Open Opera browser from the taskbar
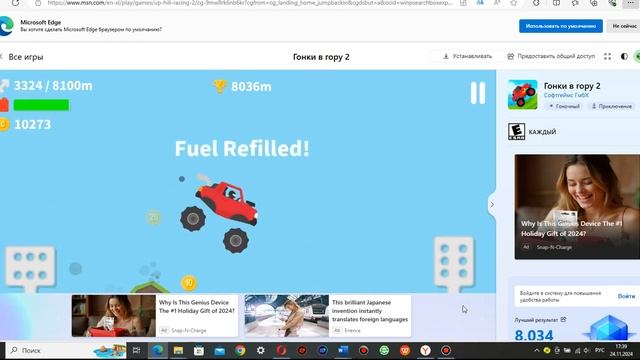Screen dimensions: 640x360 [281, 350]
